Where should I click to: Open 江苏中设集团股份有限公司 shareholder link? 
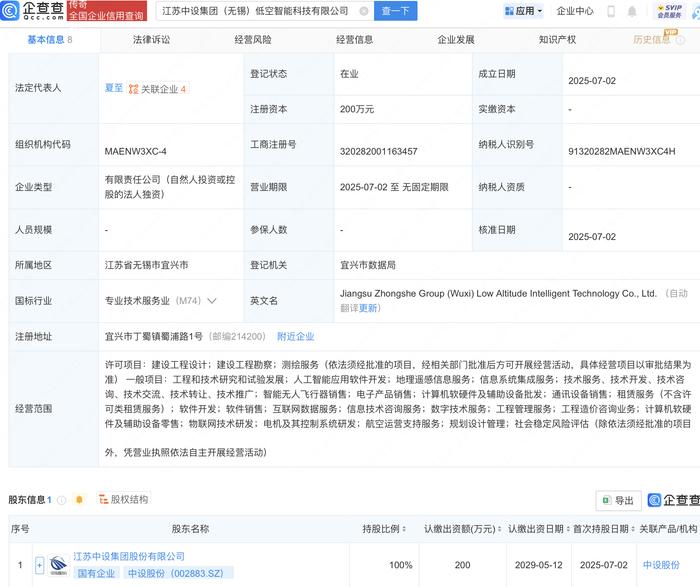(x=129, y=557)
